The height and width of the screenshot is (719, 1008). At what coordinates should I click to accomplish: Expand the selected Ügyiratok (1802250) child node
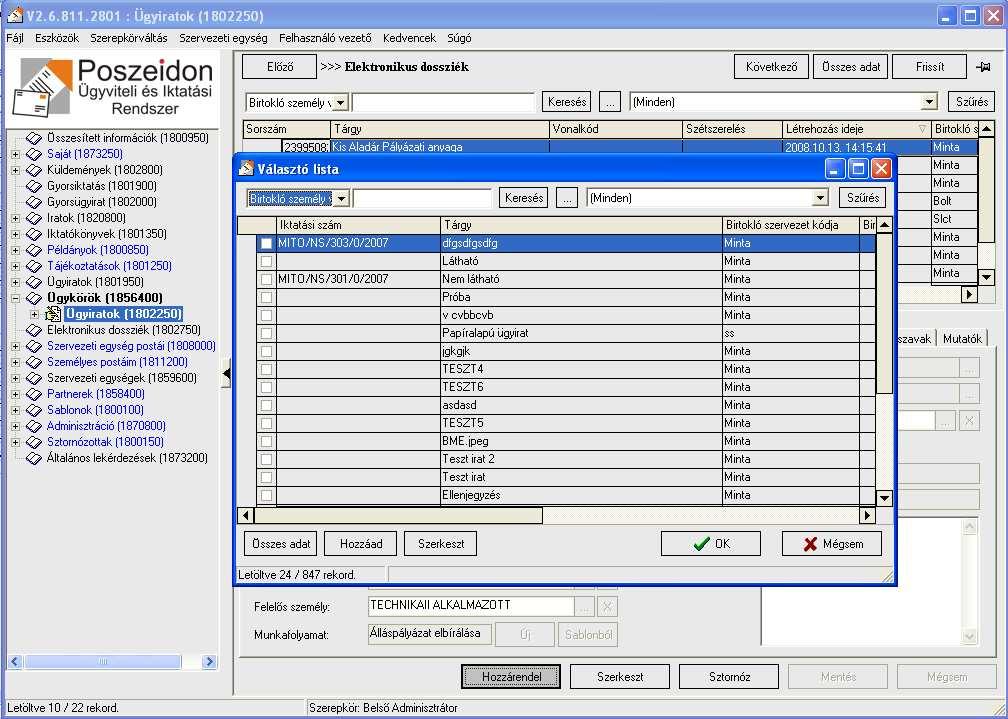(35, 314)
